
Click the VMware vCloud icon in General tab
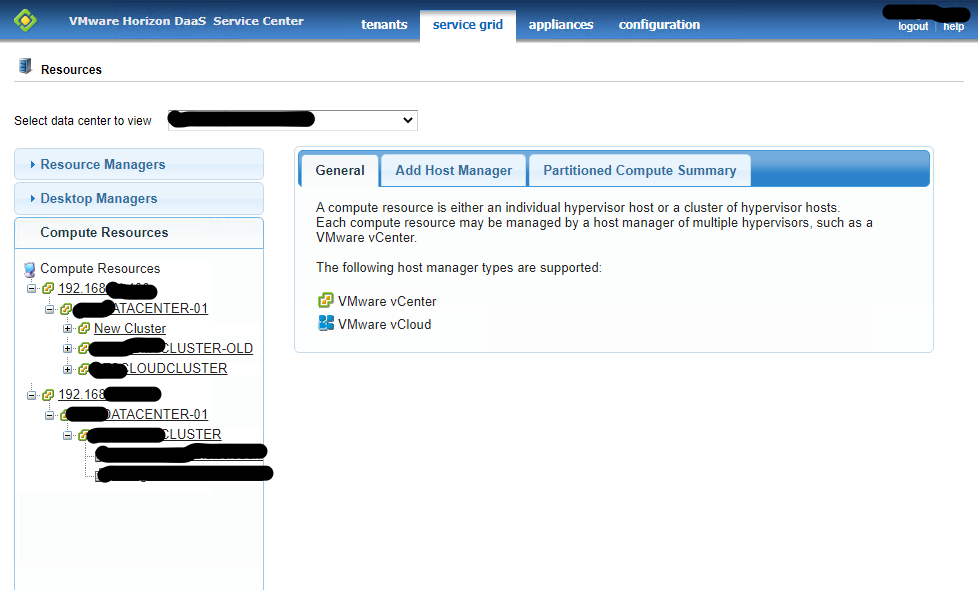click(326, 323)
